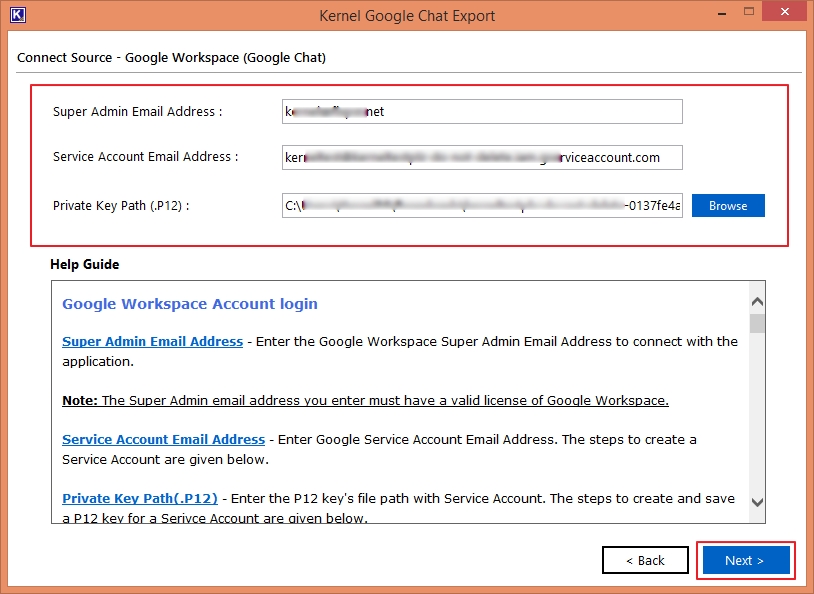The width and height of the screenshot is (814, 594).
Task: Open the Private Key Path(.P12) help link
Action: [x=140, y=498]
